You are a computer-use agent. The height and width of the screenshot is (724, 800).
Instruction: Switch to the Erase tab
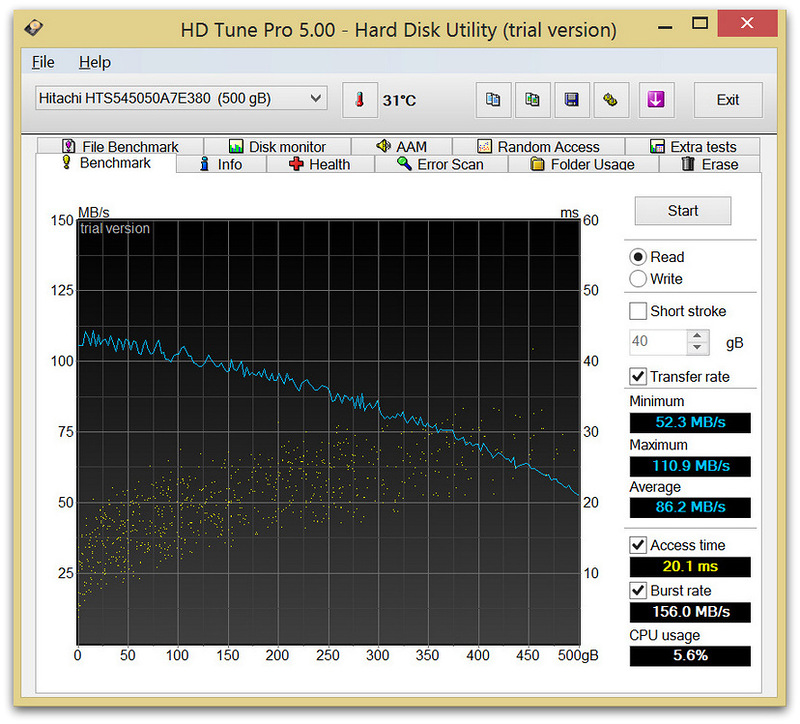pyautogui.click(x=710, y=164)
